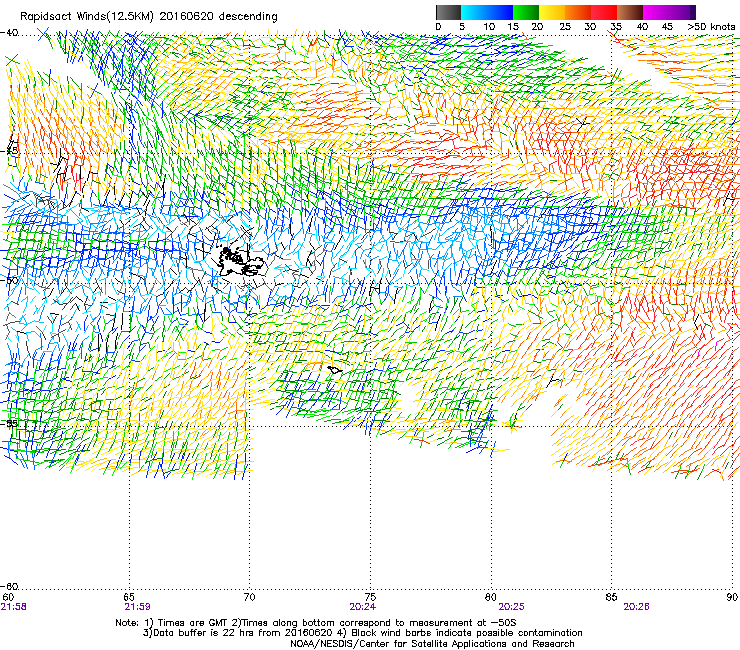Click the '0' legend scale label

(438, 27)
